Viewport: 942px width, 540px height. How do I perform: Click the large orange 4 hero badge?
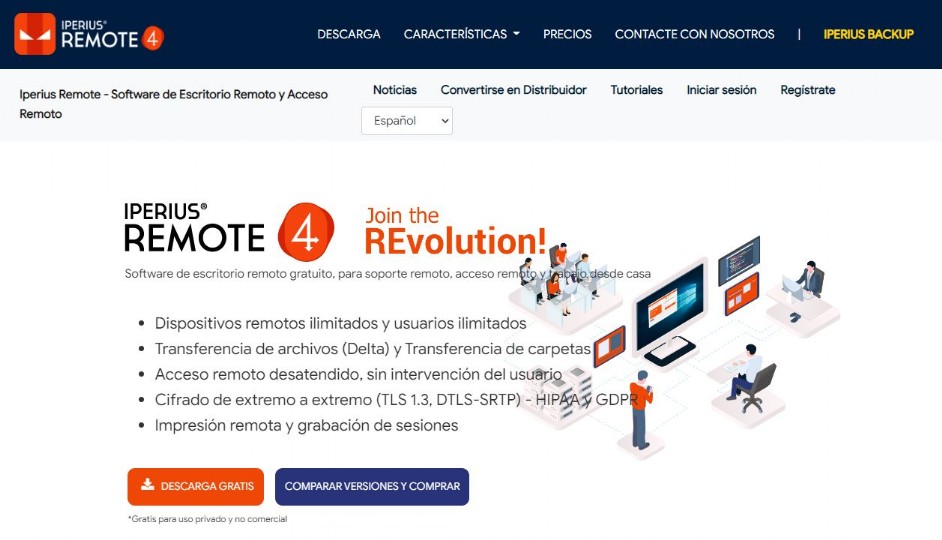306,232
